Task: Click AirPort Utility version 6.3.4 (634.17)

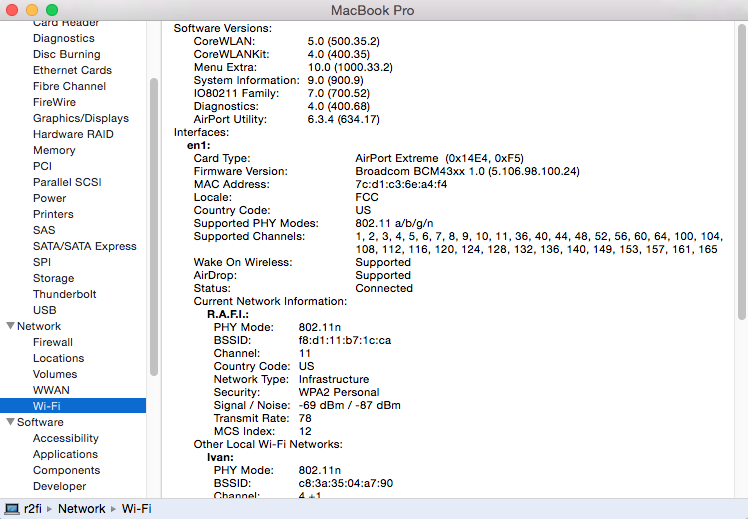Action: (343, 119)
